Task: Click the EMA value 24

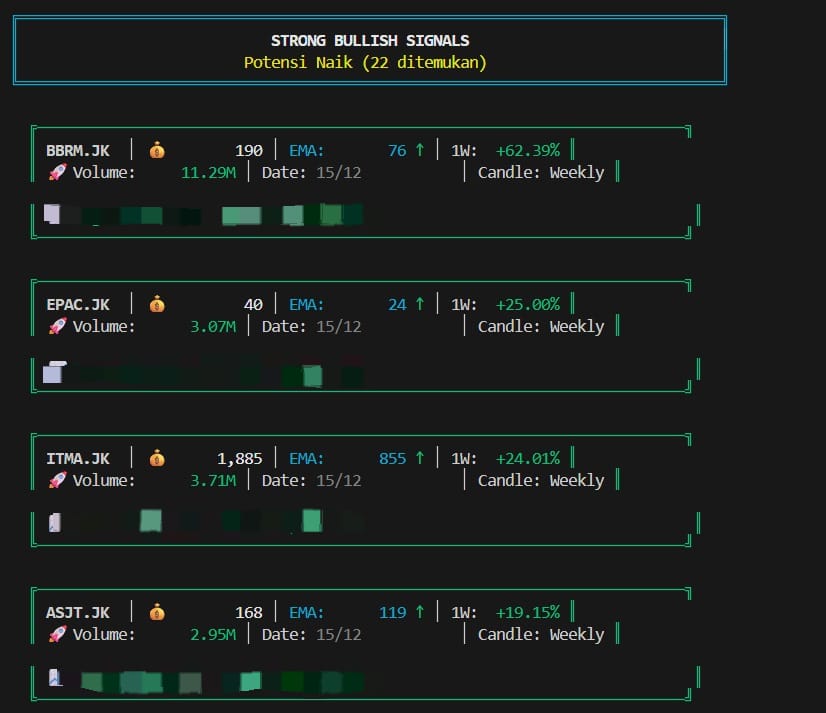Action: point(397,305)
